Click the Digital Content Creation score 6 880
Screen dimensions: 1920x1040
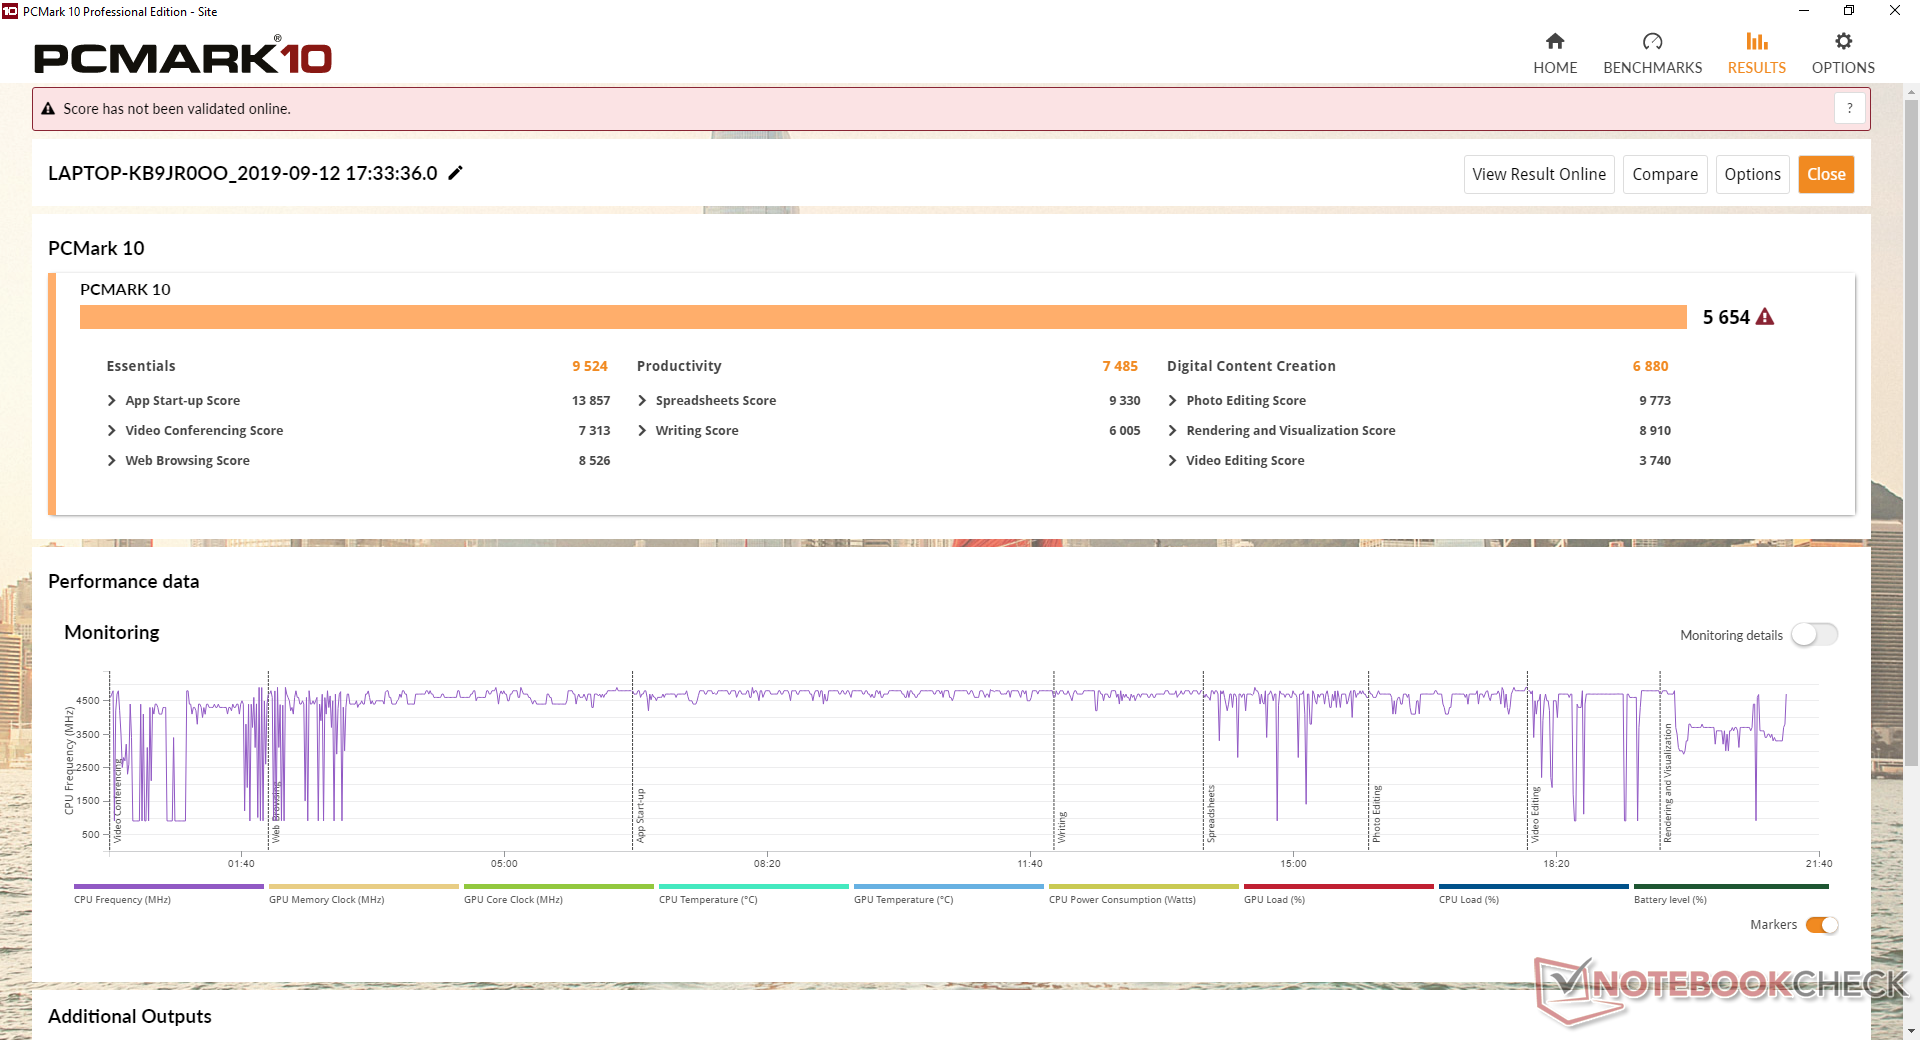click(1650, 366)
